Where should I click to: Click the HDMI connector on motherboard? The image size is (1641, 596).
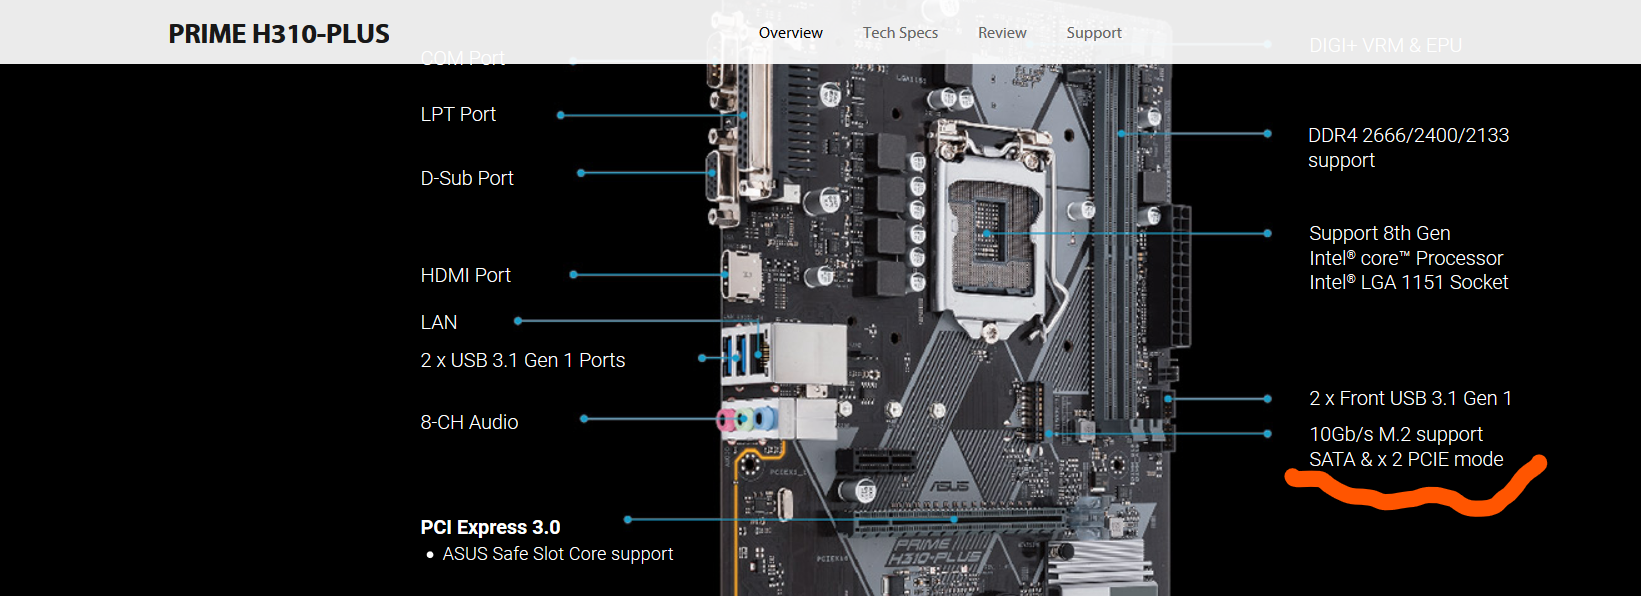point(741,274)
